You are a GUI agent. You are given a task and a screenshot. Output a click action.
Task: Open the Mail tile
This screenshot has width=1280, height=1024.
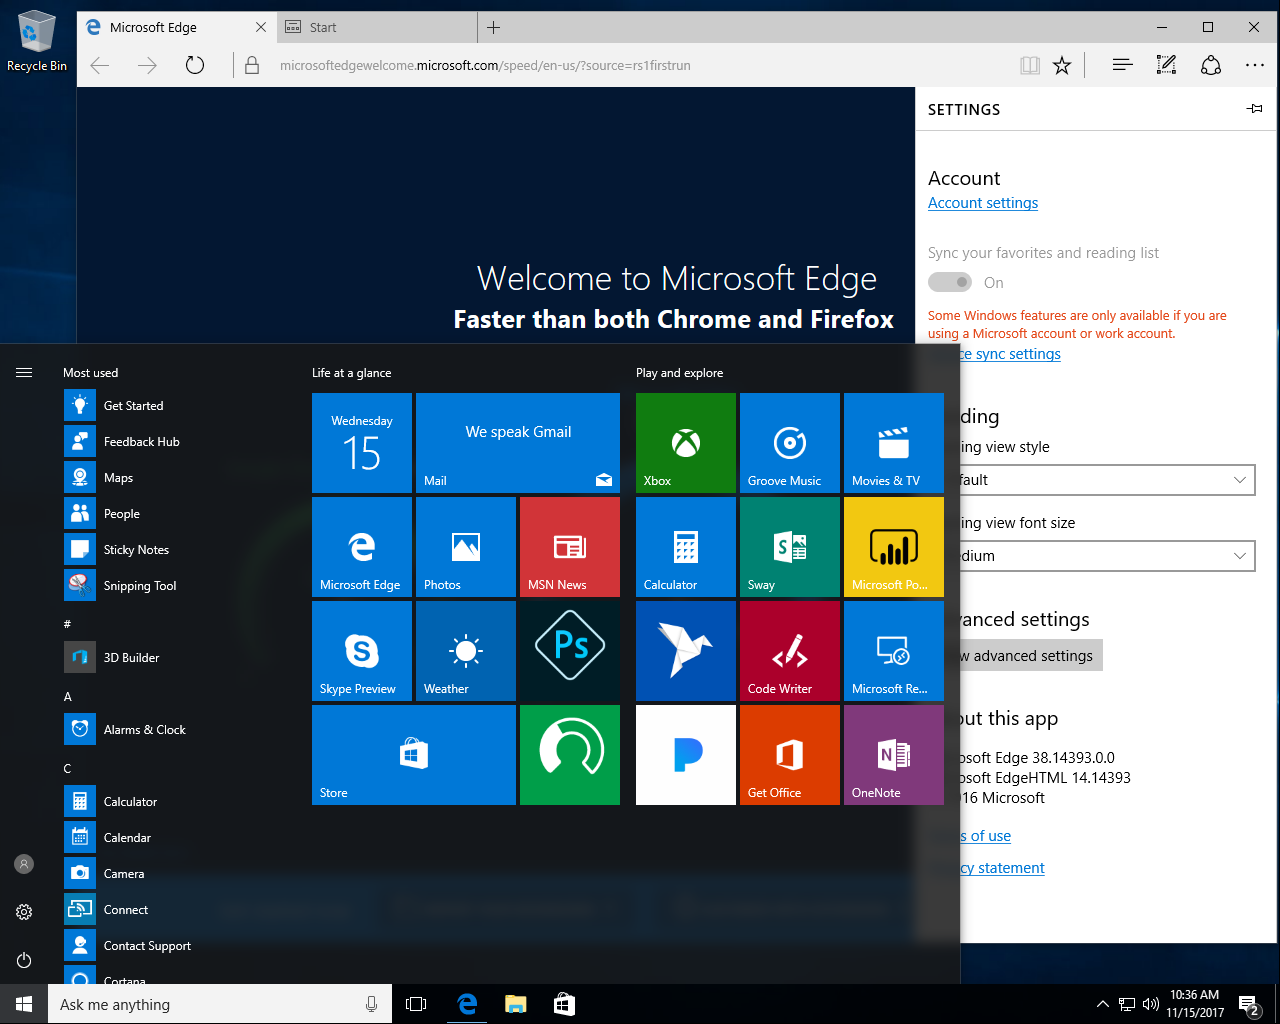pos(518,443)
